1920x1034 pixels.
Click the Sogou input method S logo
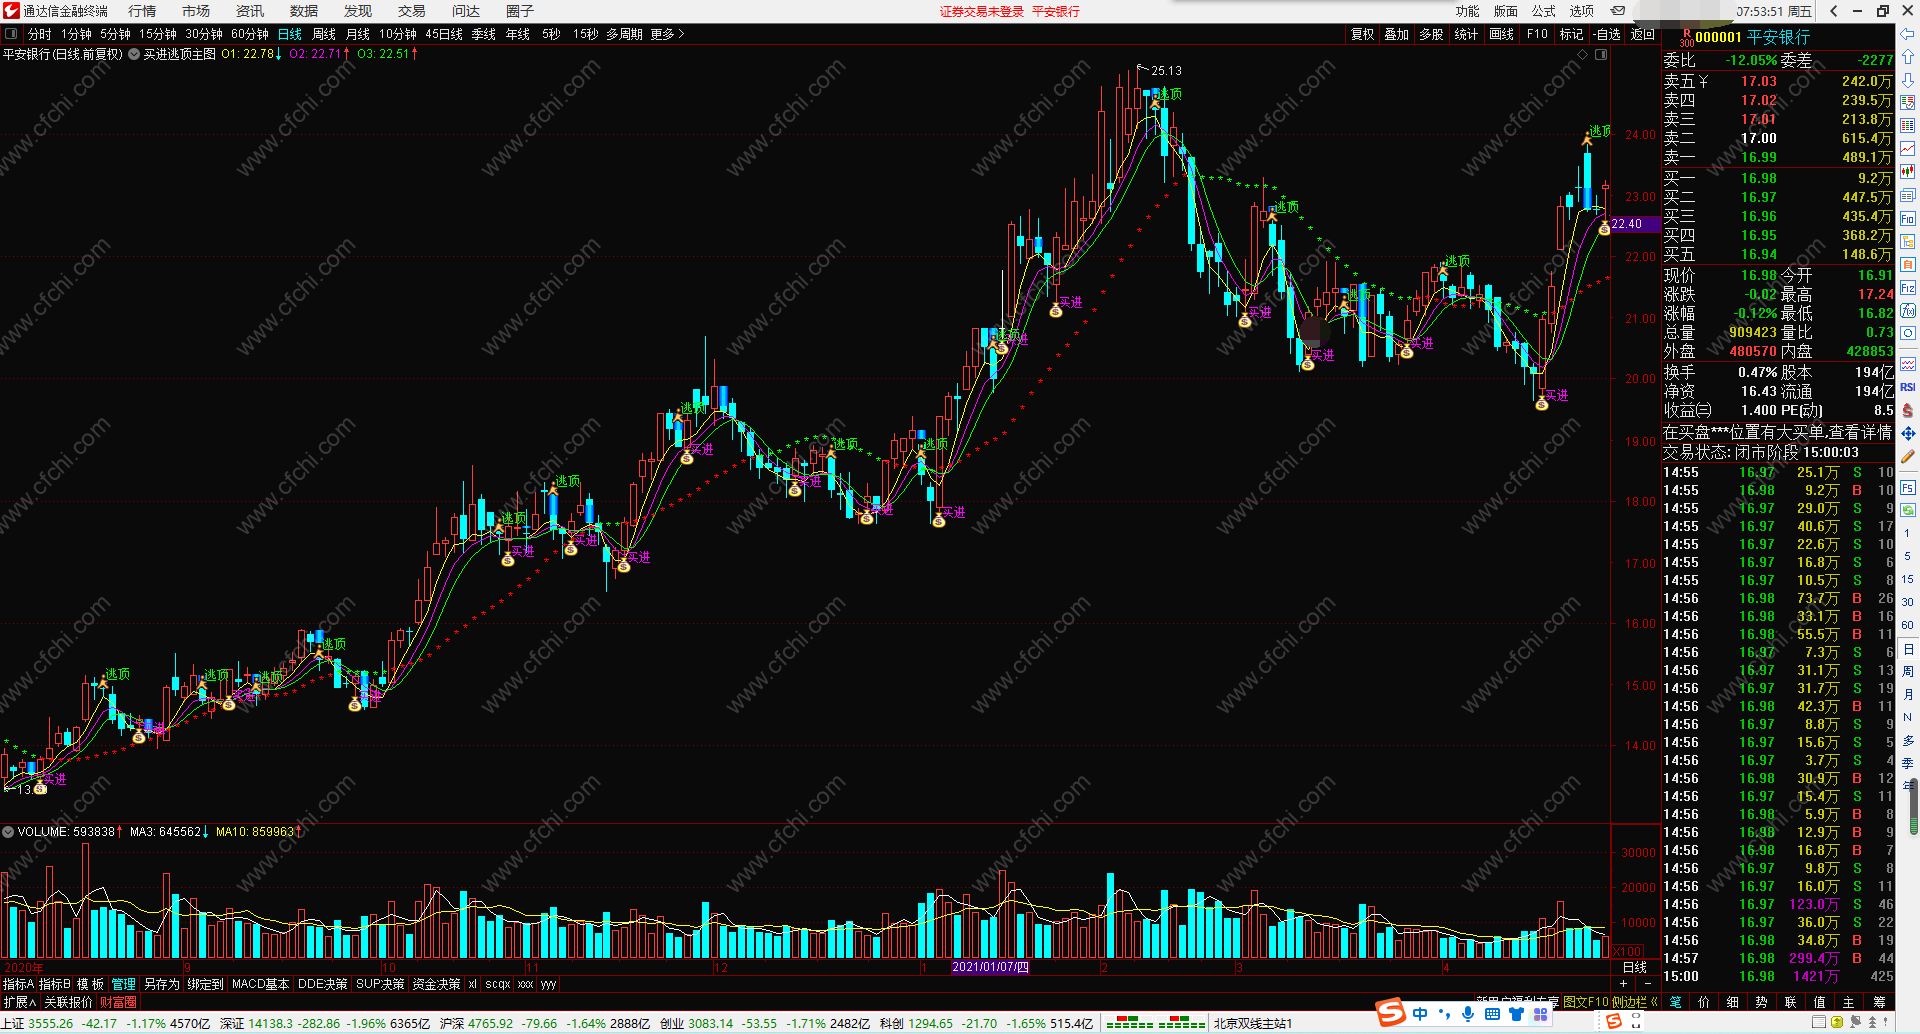1391,1013
